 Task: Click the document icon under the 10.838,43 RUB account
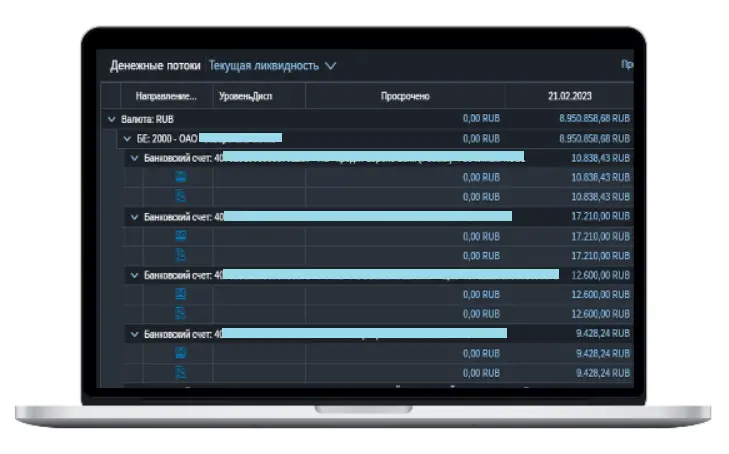pos(181,196)
